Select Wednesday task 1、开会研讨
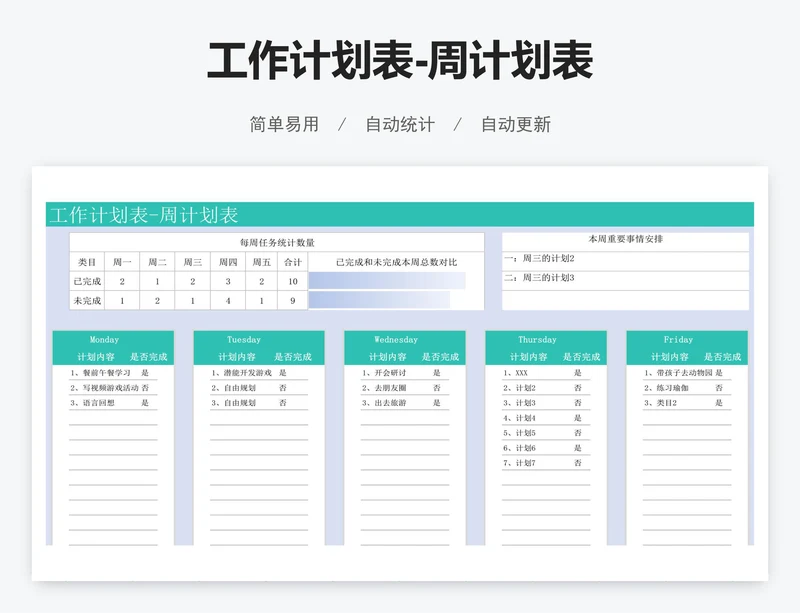Image resolution: width=800 pixels, height=613 pixels. [x=384, y=373]
